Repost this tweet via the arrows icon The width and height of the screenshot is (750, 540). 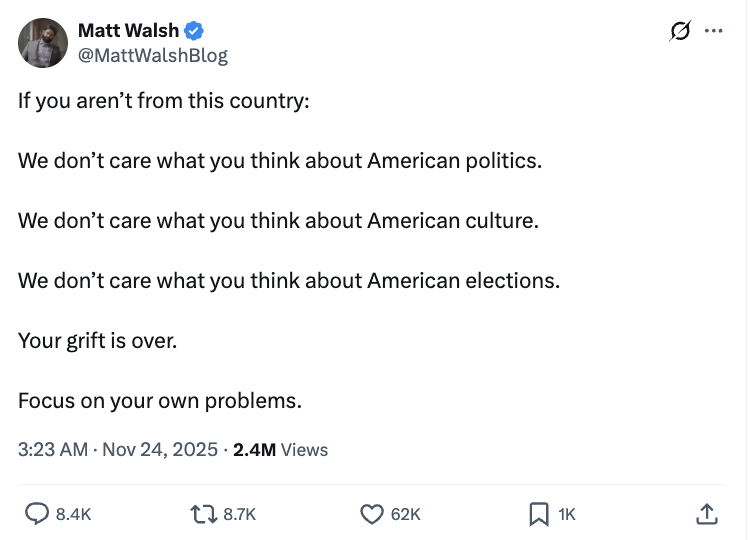click(x=204, y=514)
